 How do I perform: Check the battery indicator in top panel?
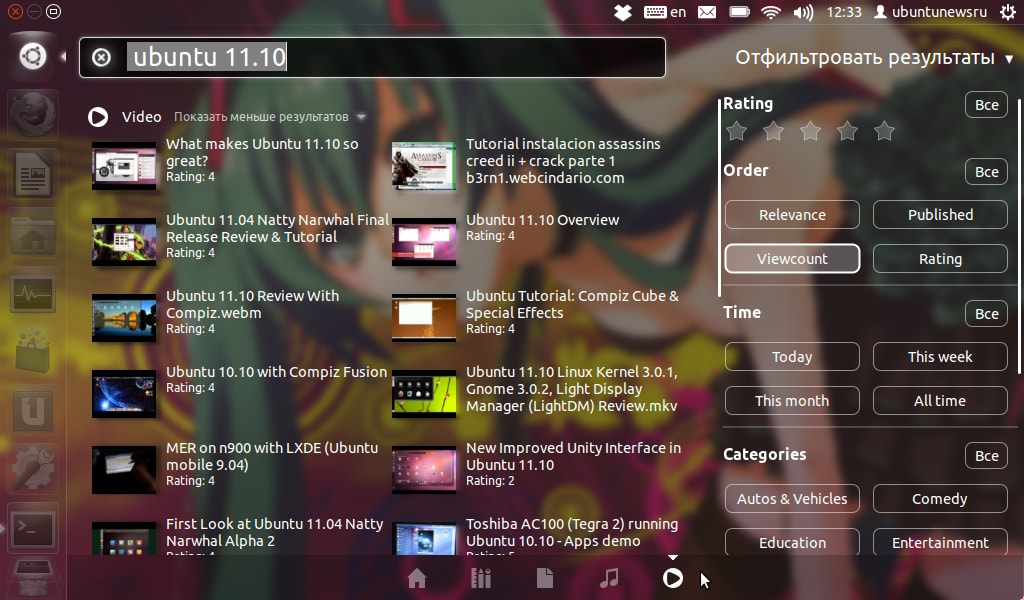tap(739, 12)
